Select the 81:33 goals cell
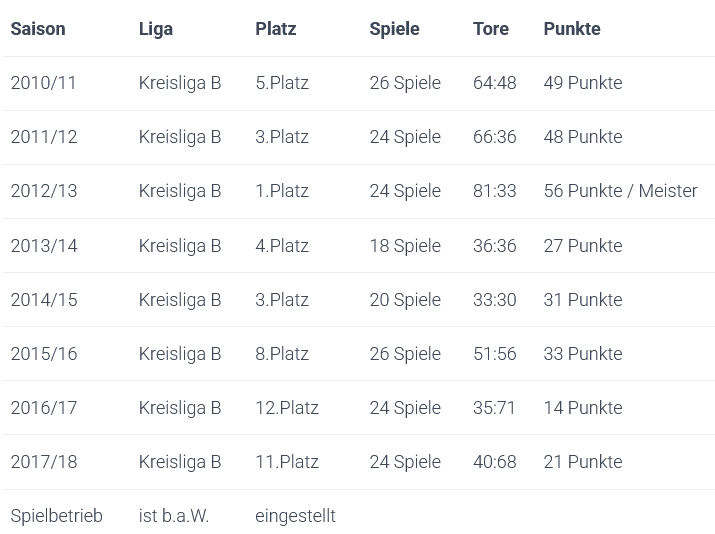Image resolution: width=715 pixels, height=534 pixels. coord(494,191)
